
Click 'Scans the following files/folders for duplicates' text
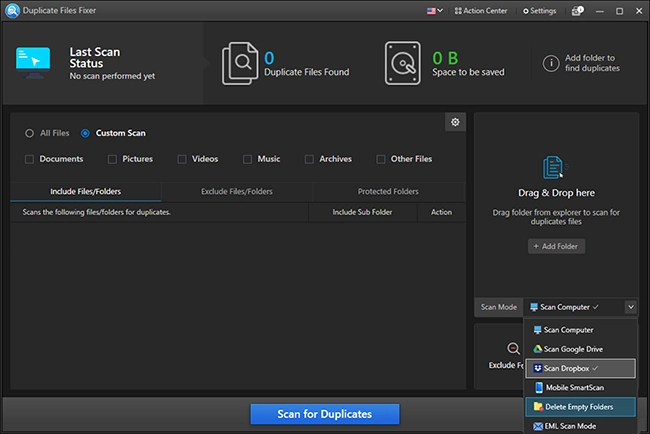[x=97, y=212]
